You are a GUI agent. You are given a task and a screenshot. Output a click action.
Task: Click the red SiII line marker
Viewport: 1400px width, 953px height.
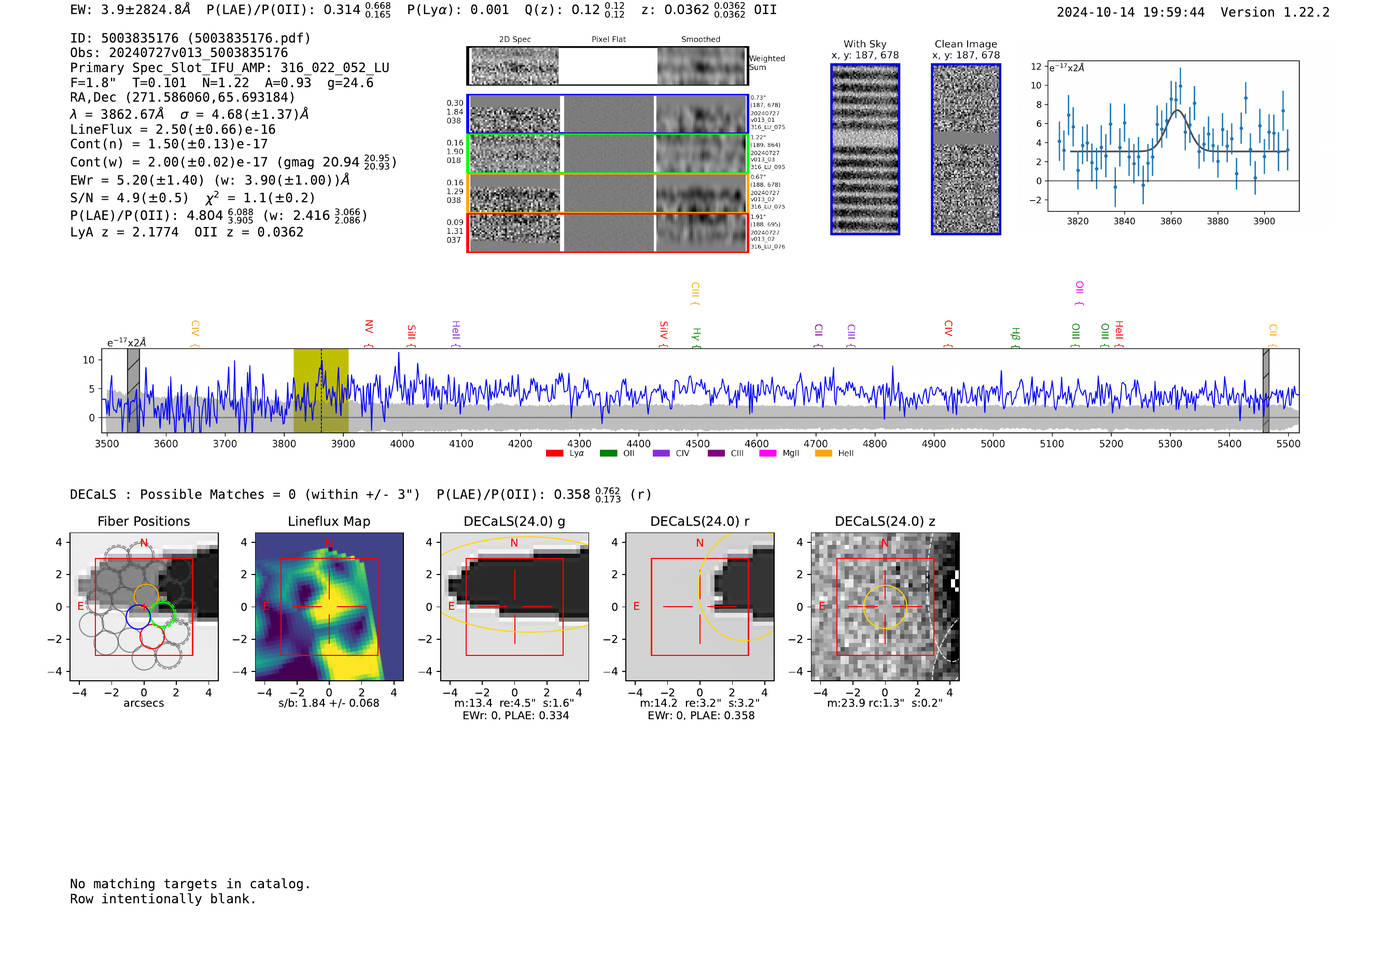click(411, 336)
